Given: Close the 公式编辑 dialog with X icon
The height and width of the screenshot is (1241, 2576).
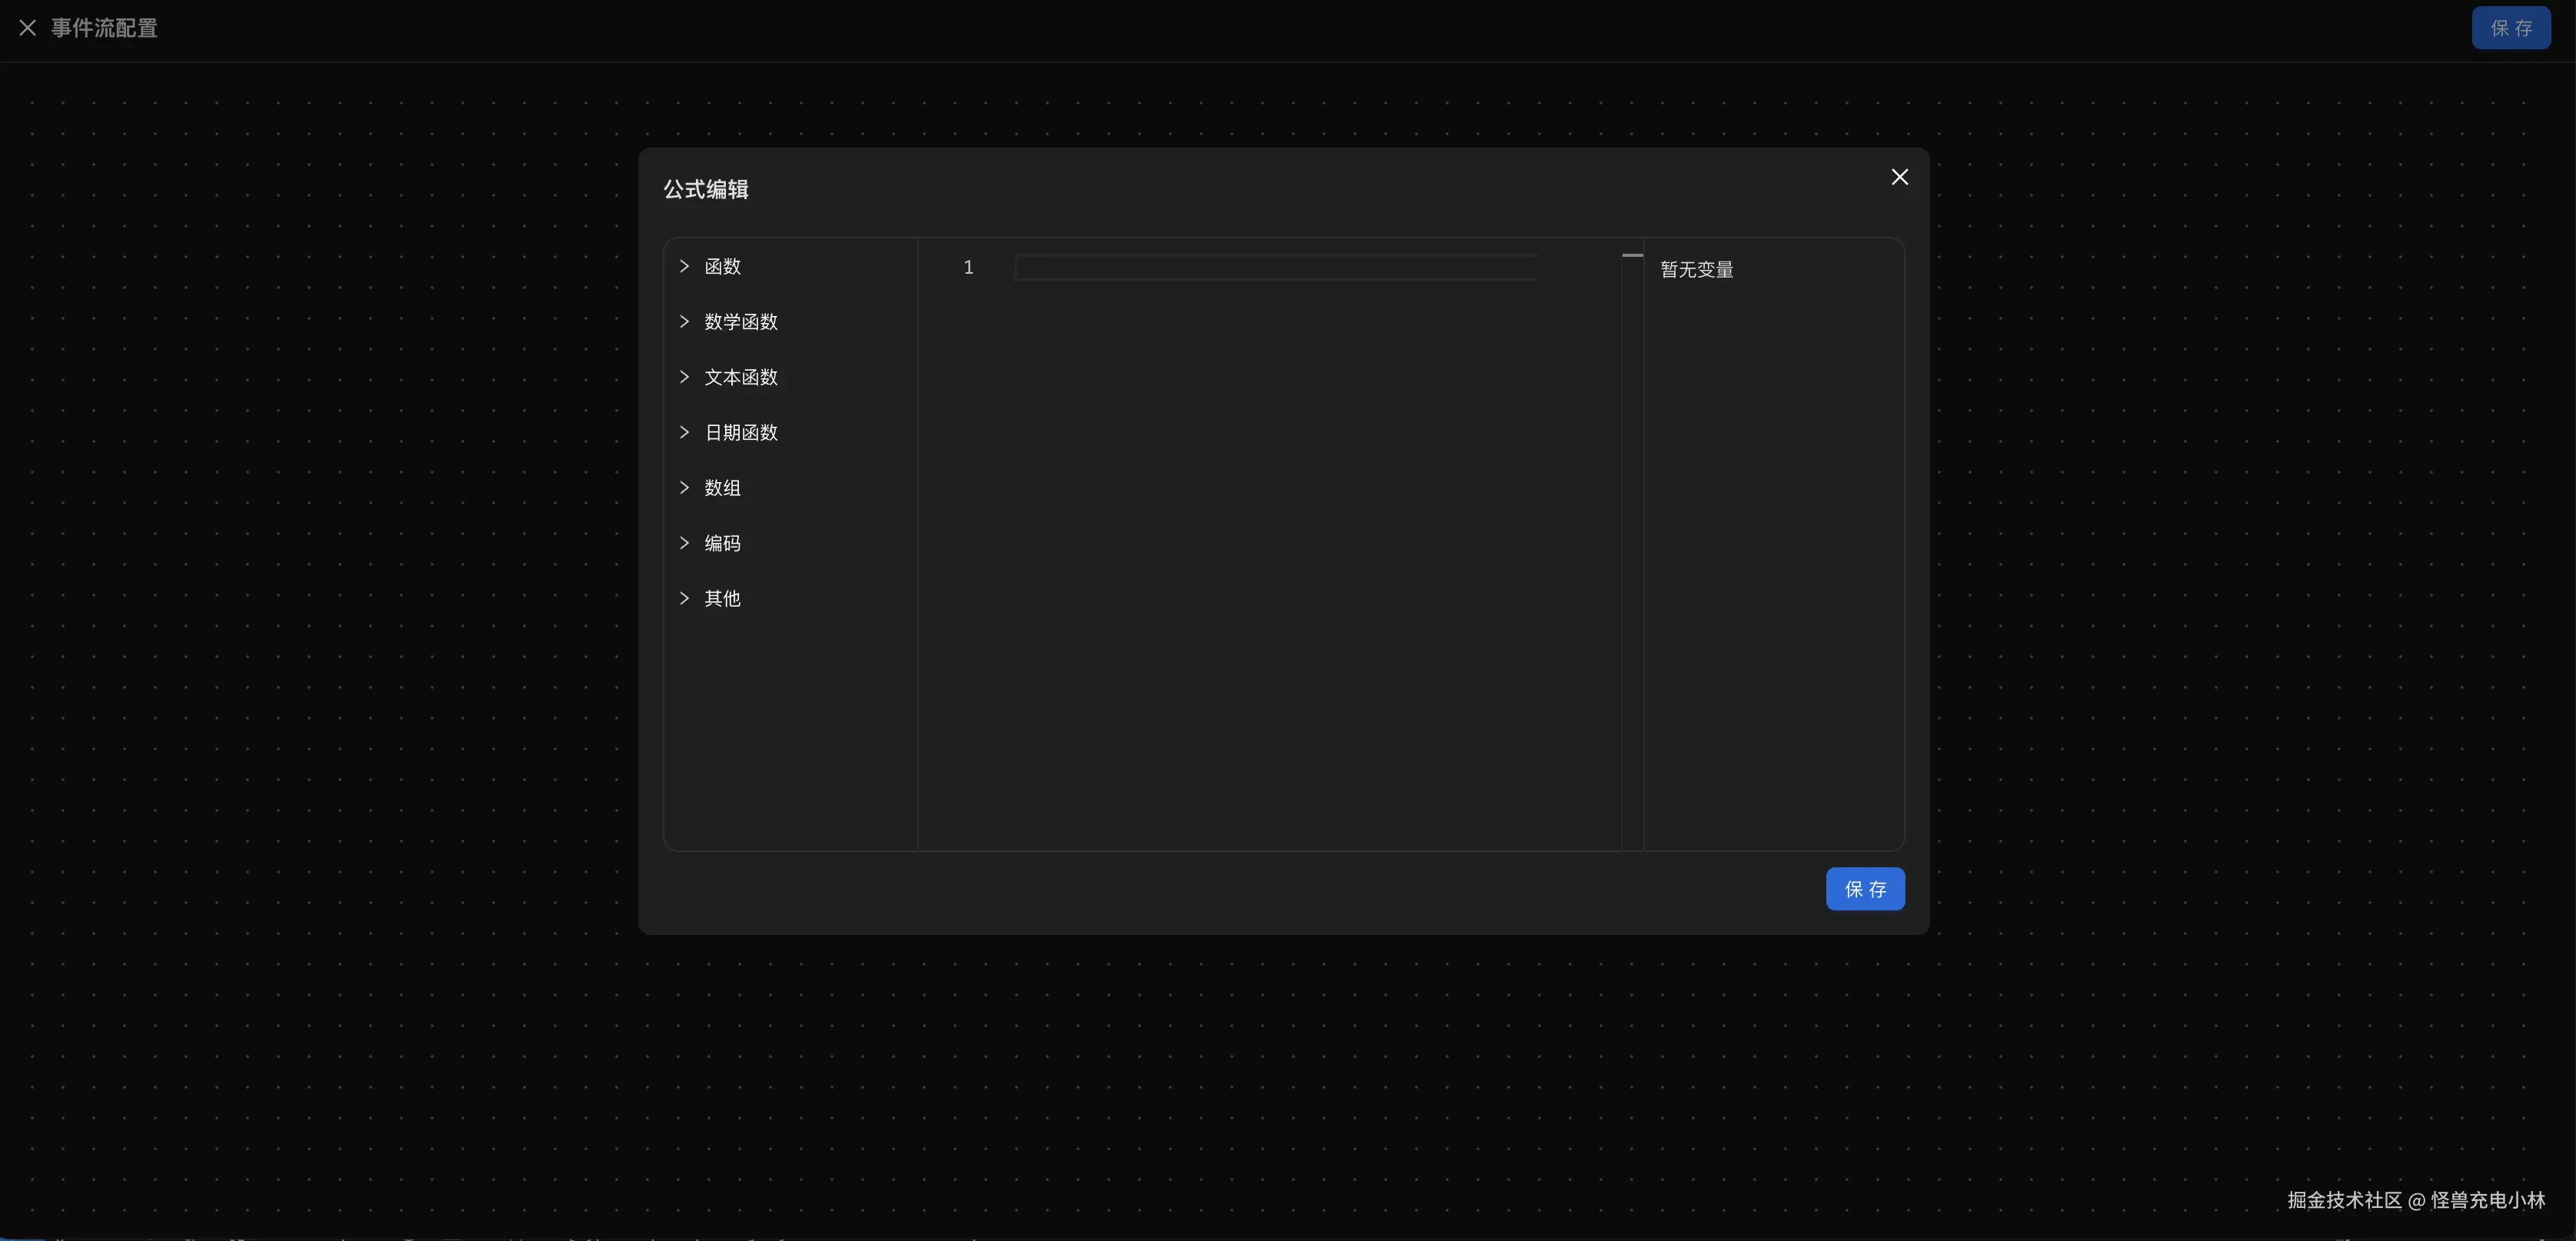Looking at the screenshot, I should tap(1899, 177).
